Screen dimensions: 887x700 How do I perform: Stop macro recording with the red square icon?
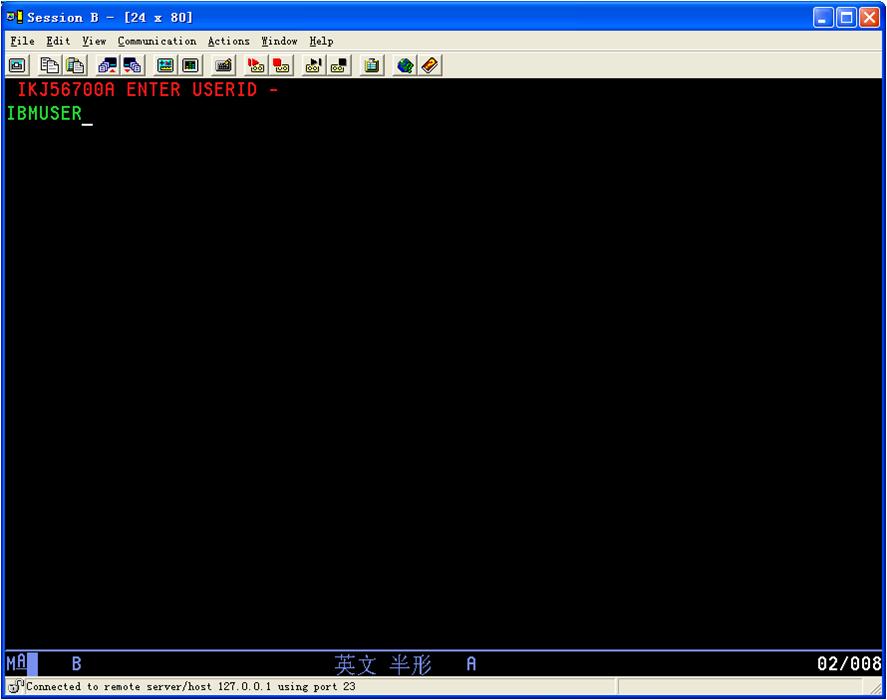(x=281, y=66)
